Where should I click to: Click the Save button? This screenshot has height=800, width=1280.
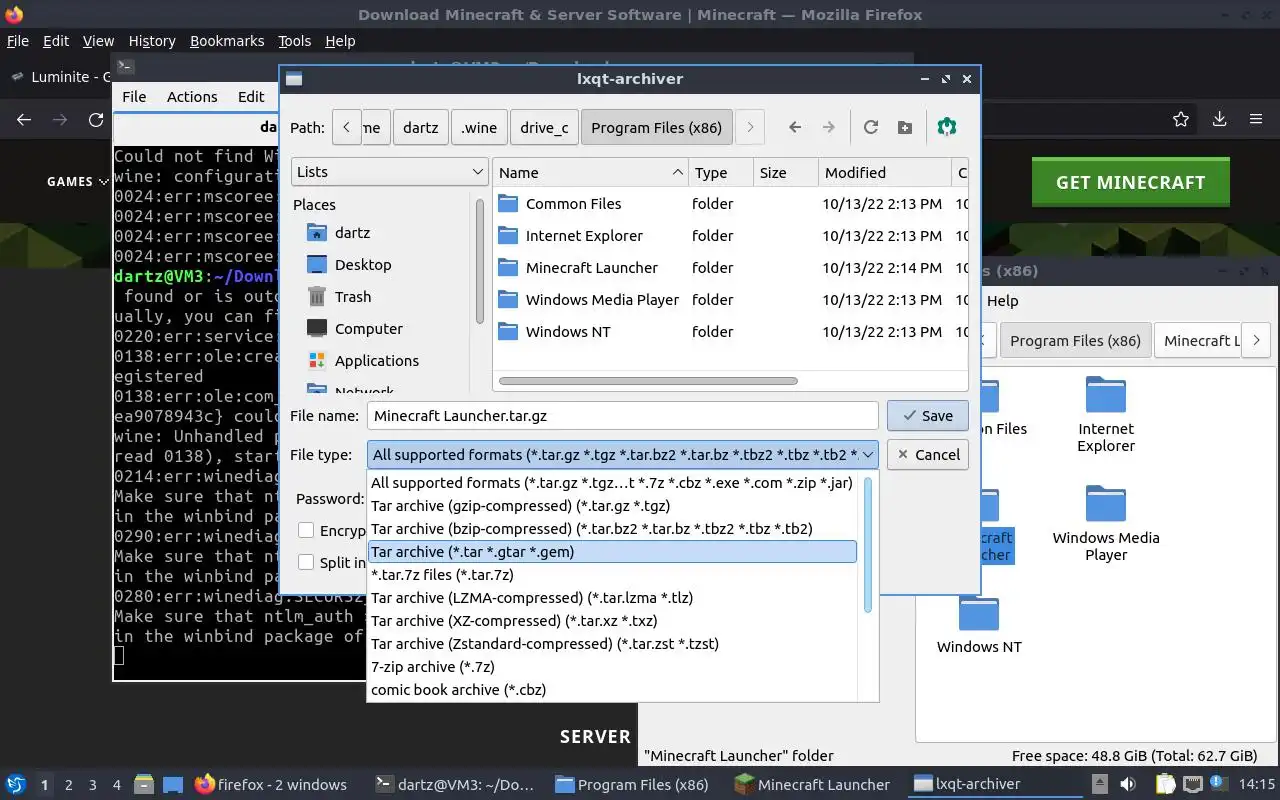coord(927,416)
